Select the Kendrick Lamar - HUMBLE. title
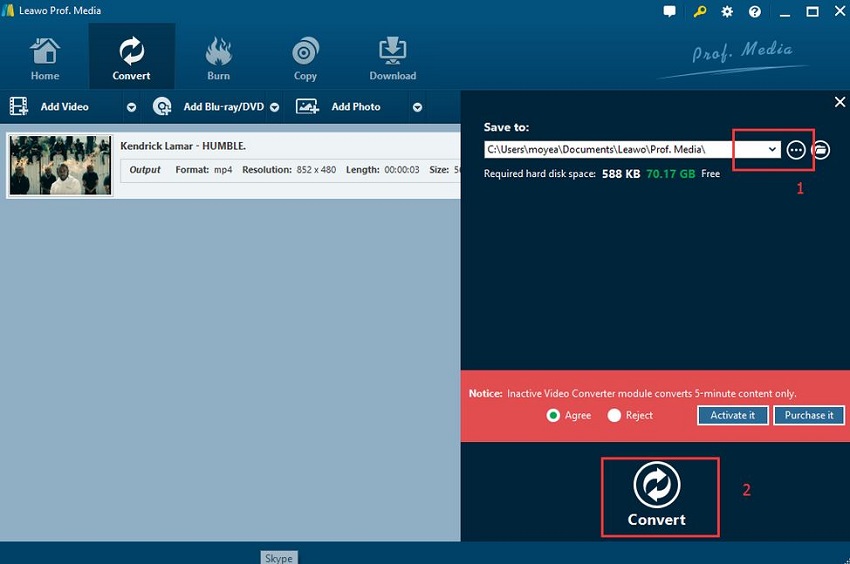The width and height of the screenshot is (850, 564). (183, 146)
